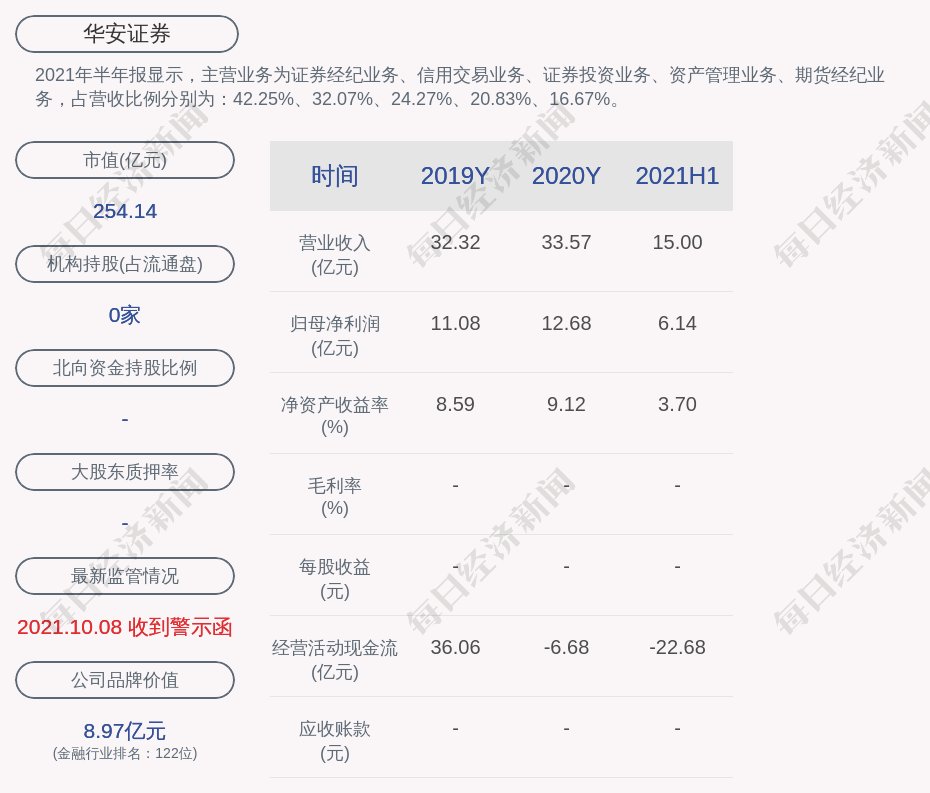The height and width of the screenshot is (793, 930).
Task: Select the 机构持股(占流通盘) pill
Action: 125,264
